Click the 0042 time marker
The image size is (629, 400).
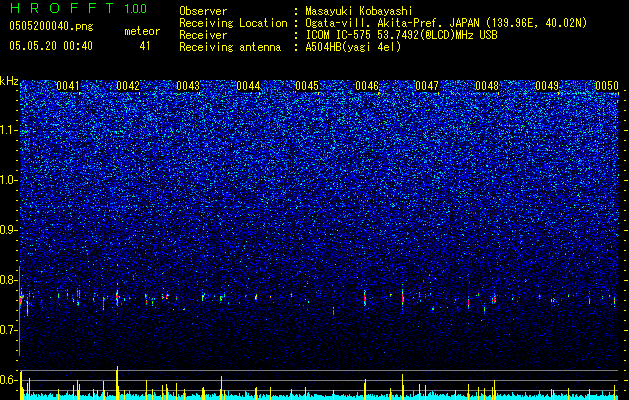[128, 86]
